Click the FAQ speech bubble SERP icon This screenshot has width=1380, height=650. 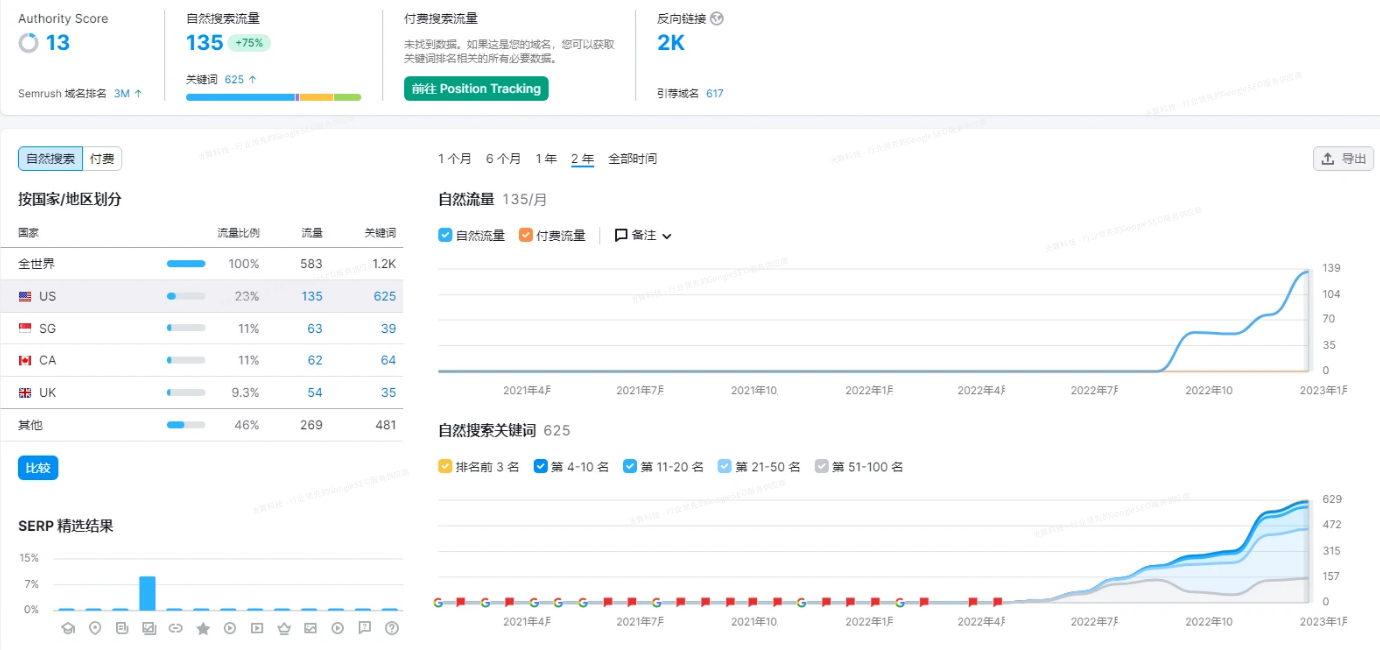point(364,628)
